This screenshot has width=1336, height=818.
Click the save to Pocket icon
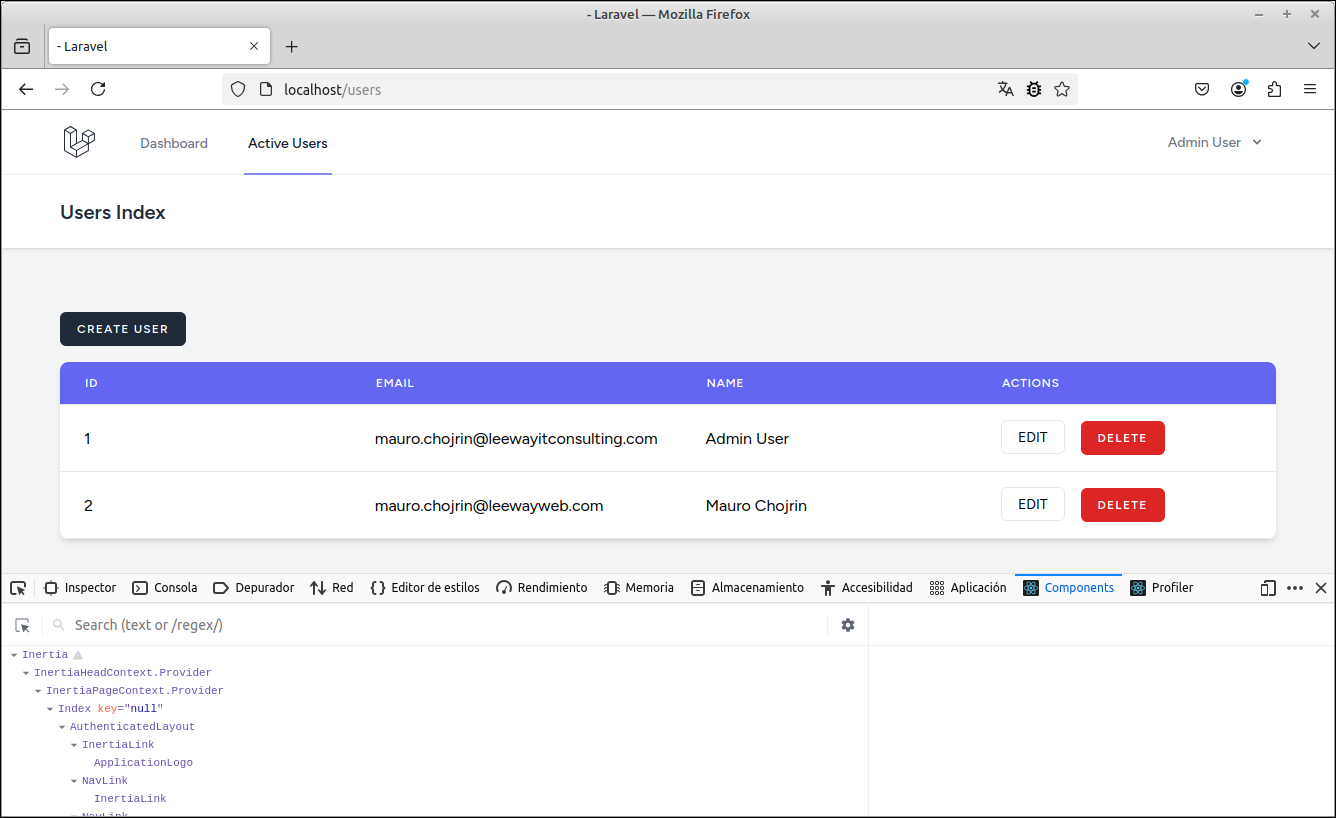1201,89
